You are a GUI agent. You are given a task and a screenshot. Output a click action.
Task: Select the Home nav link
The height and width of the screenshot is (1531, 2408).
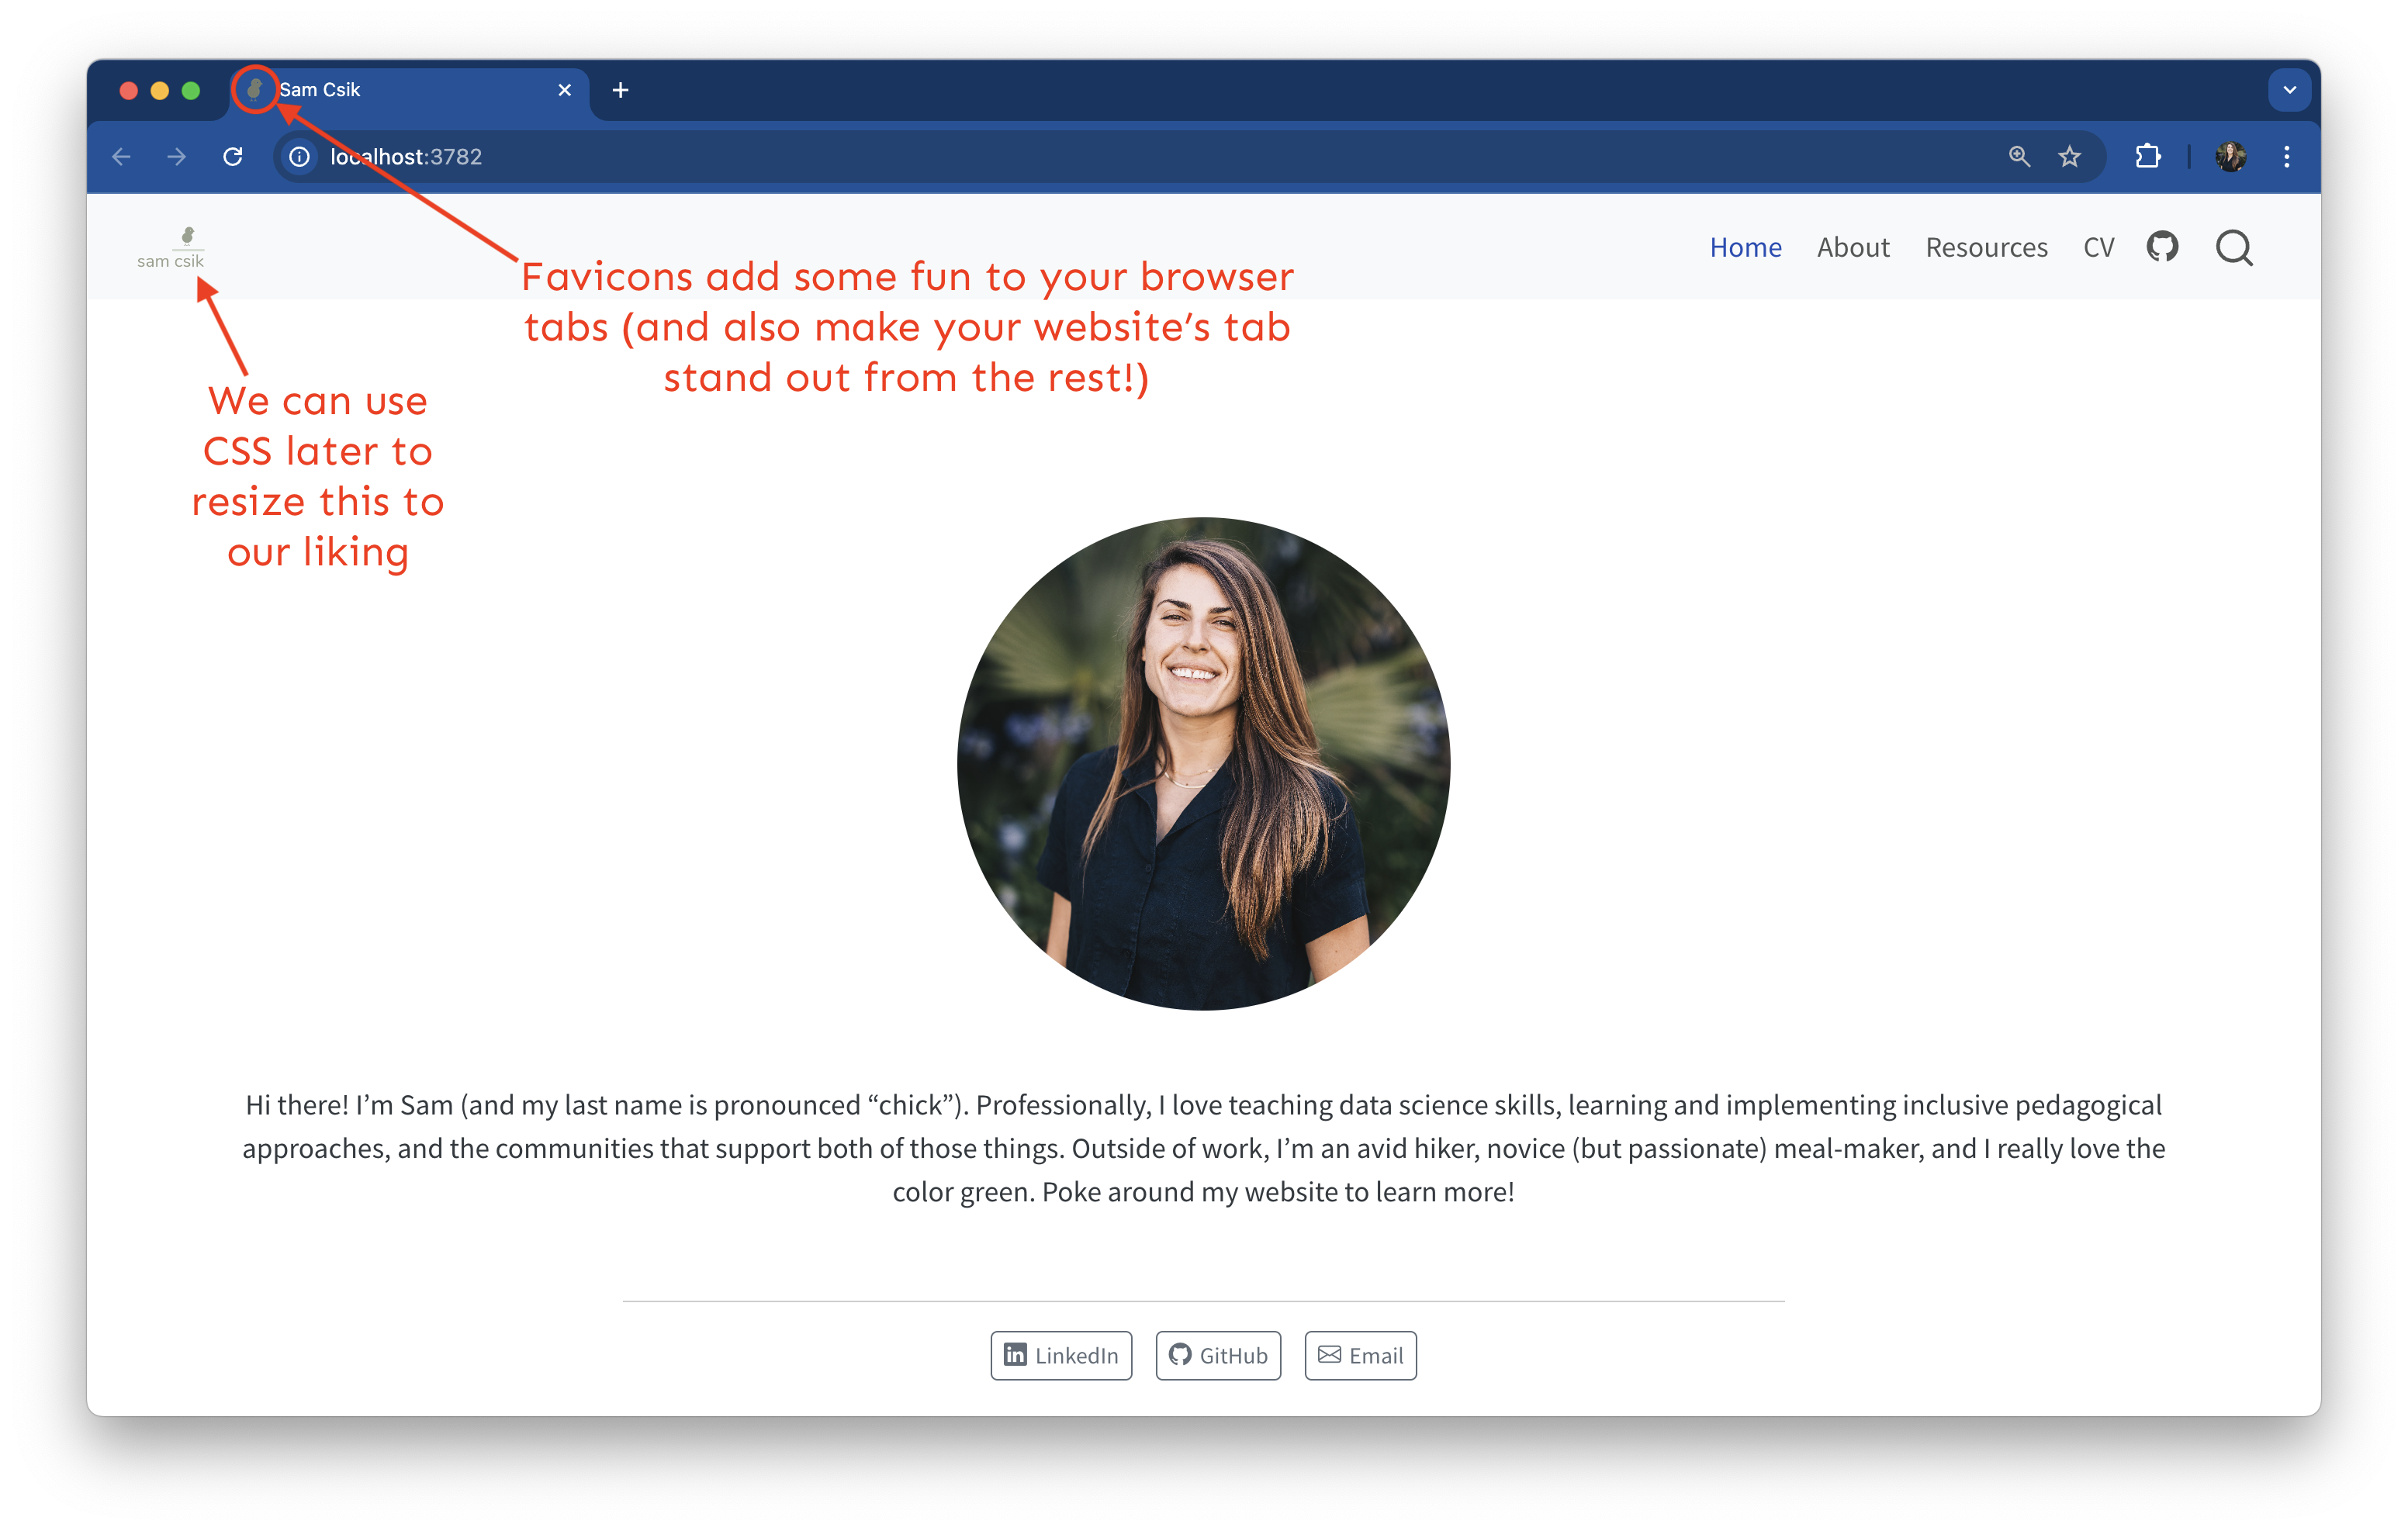tap(1745, 247)
